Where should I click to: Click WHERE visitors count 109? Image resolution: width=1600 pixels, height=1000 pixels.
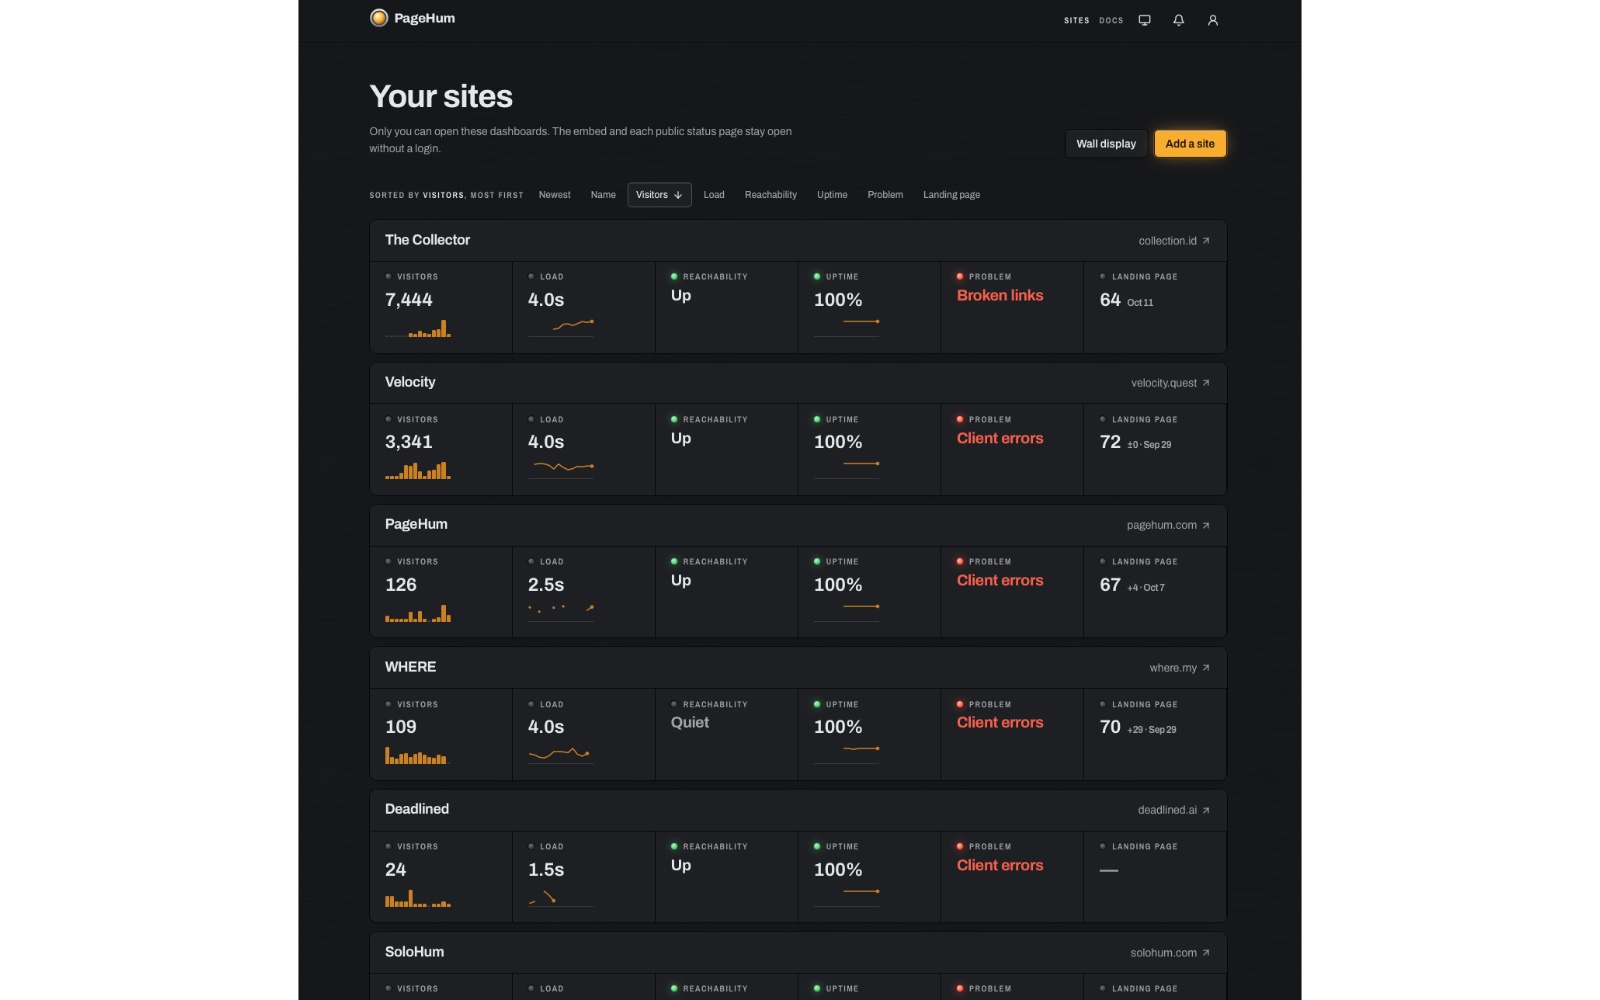tap(401, 727)
